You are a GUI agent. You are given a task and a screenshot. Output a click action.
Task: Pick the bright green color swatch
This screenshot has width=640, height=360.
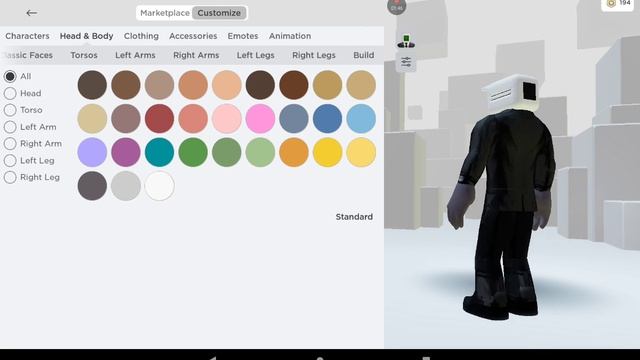point(193,152)
